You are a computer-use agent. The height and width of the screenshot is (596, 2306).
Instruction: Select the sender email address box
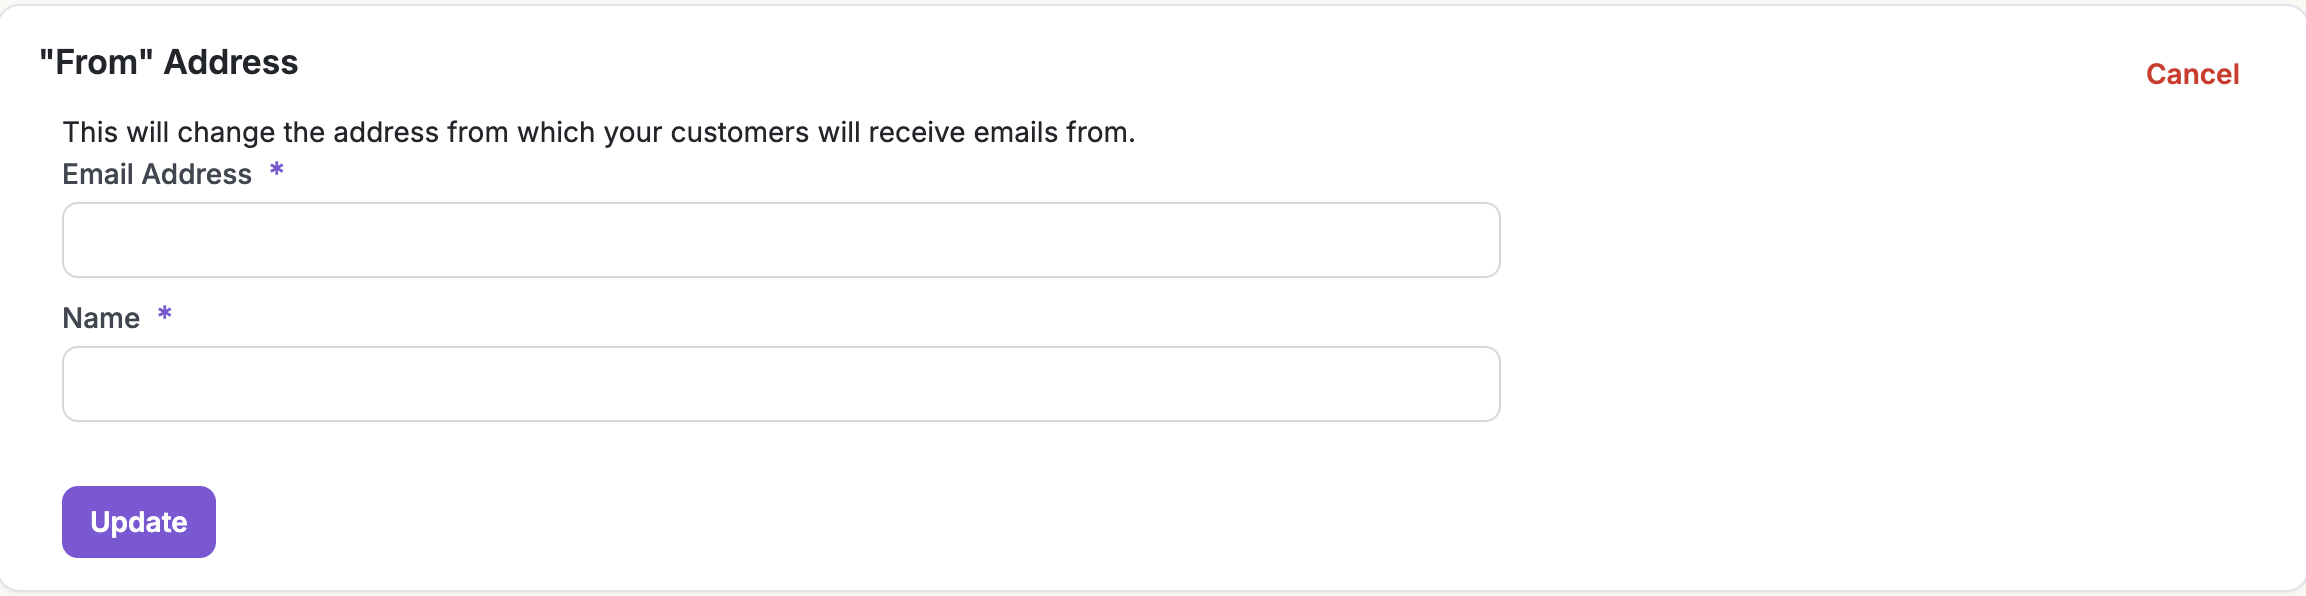(780, 240)
